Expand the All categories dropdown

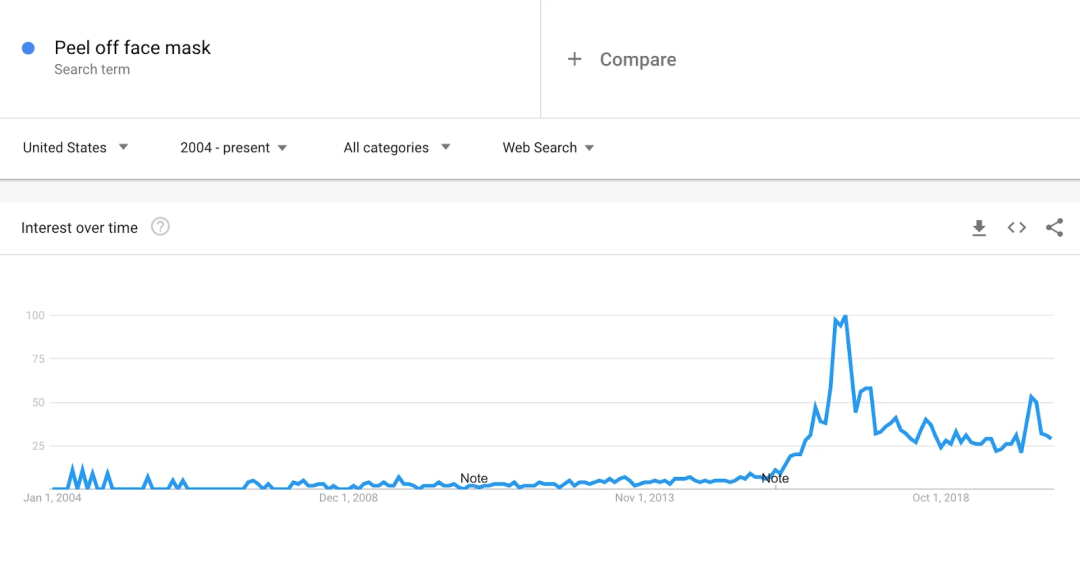[397, 147]
